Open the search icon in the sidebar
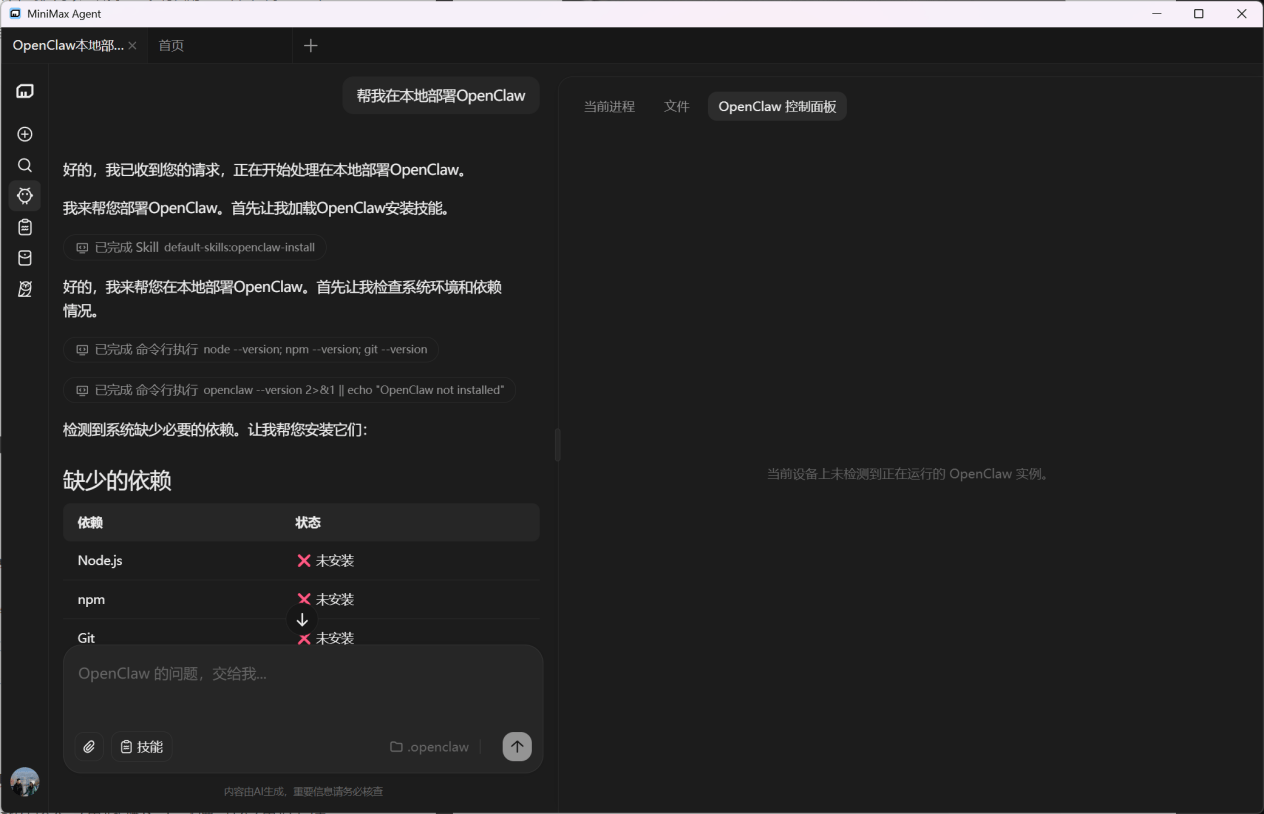 (x=25, y=165)
